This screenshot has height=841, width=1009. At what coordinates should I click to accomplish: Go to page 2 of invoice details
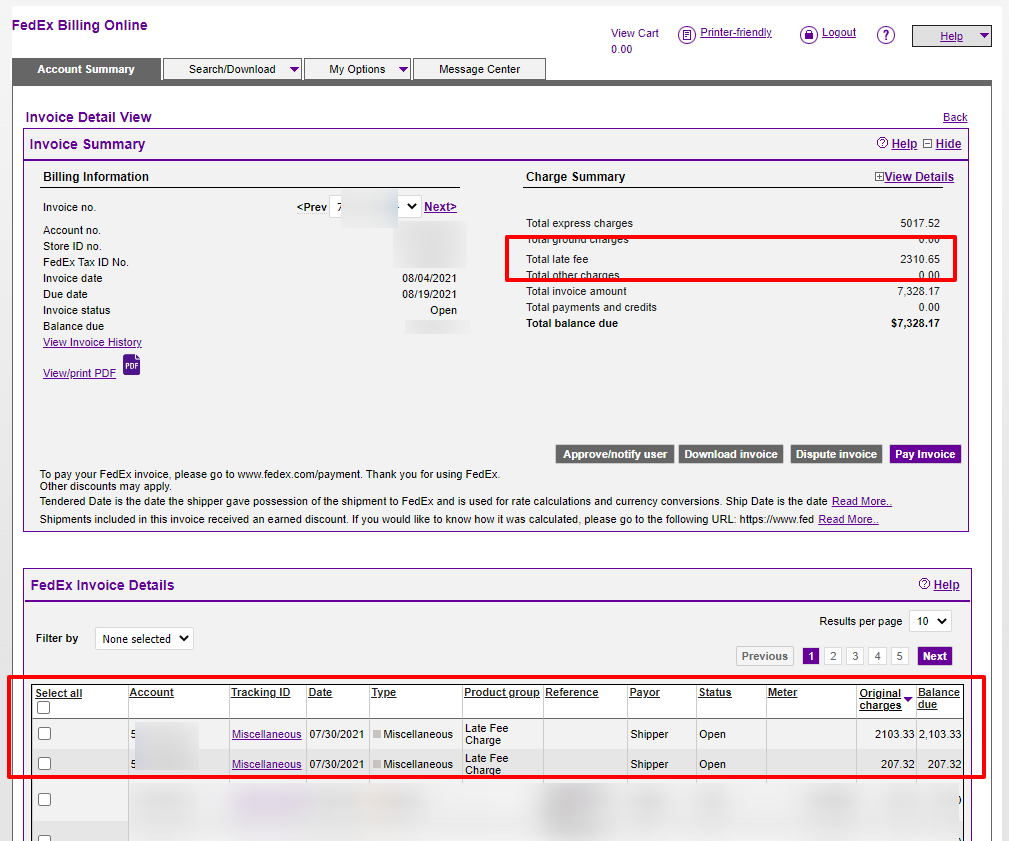[x=833, y=656]
